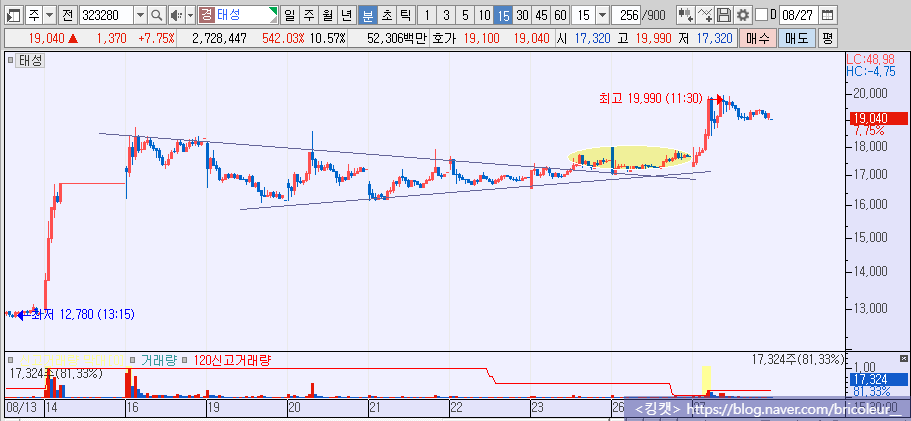The height and width of the screenshot is (421, 911).
Task: Click the trading volume 2,728,447
Action: [x=219, y=39]
